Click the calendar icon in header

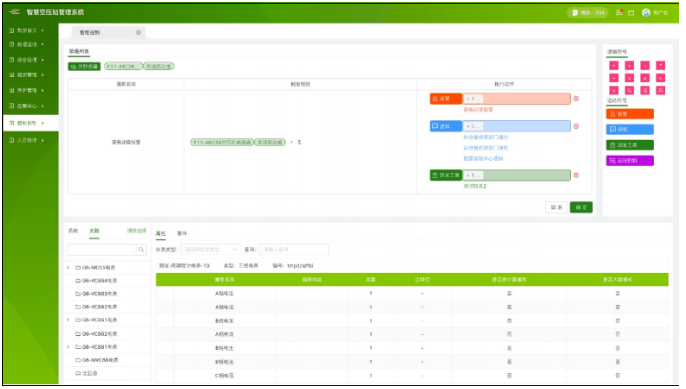coord(631,13)
